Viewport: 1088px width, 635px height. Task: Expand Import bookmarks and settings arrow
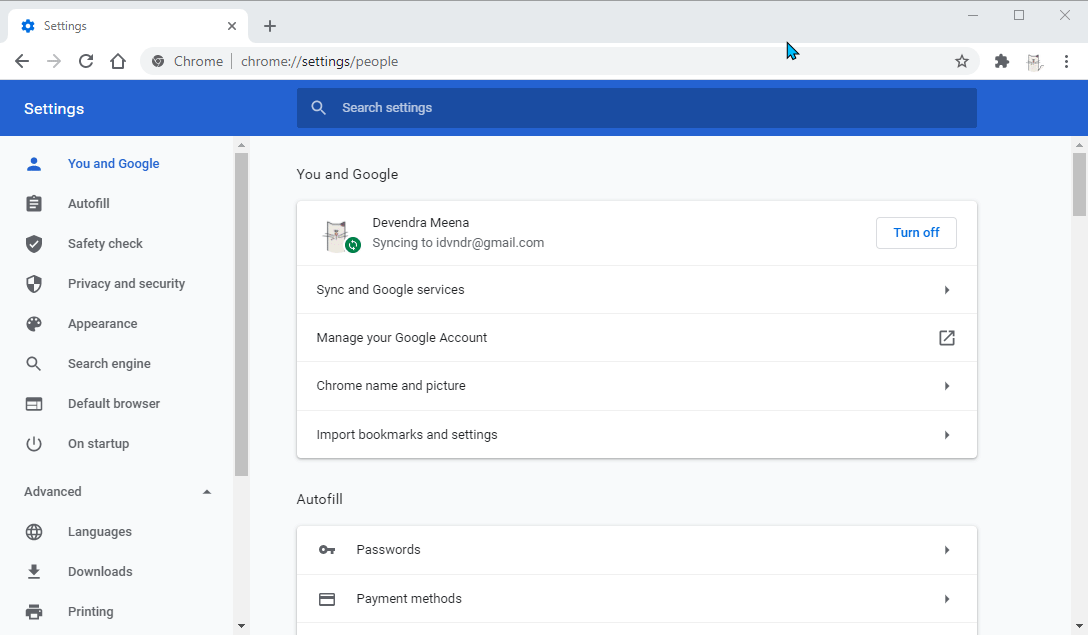click(946, 435)
